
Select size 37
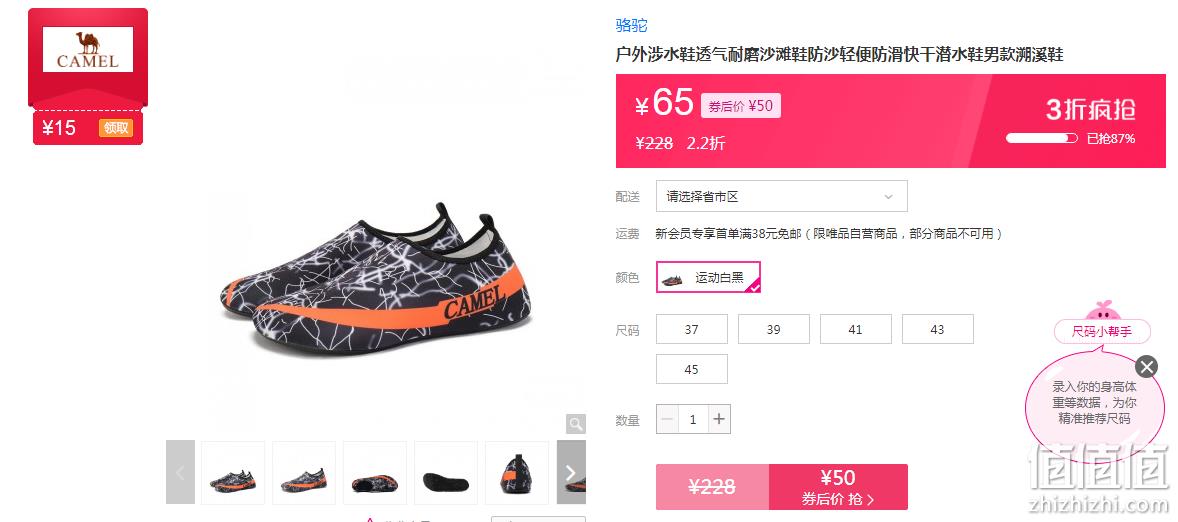[692, 329]
